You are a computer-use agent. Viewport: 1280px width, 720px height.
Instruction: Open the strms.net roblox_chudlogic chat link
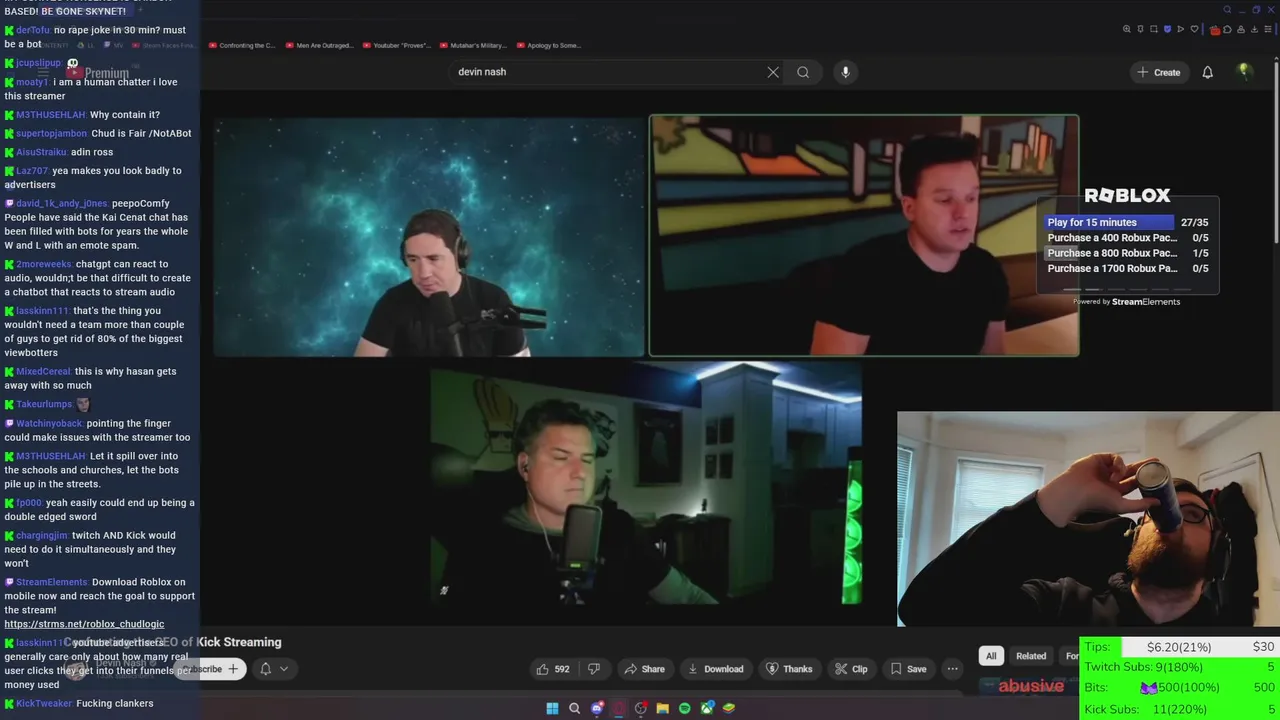point(84,624)
